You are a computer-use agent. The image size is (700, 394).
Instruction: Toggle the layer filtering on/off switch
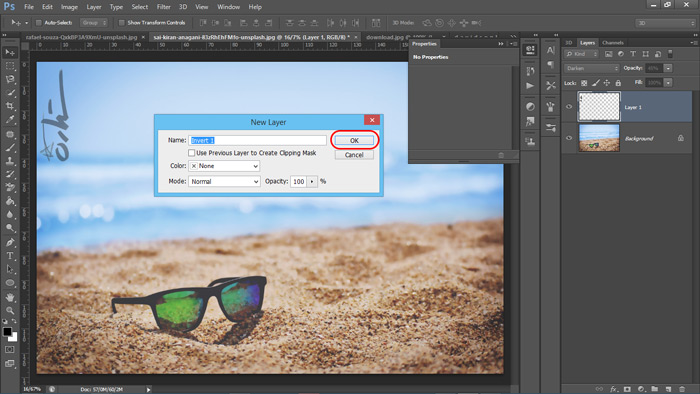[670, 54]
